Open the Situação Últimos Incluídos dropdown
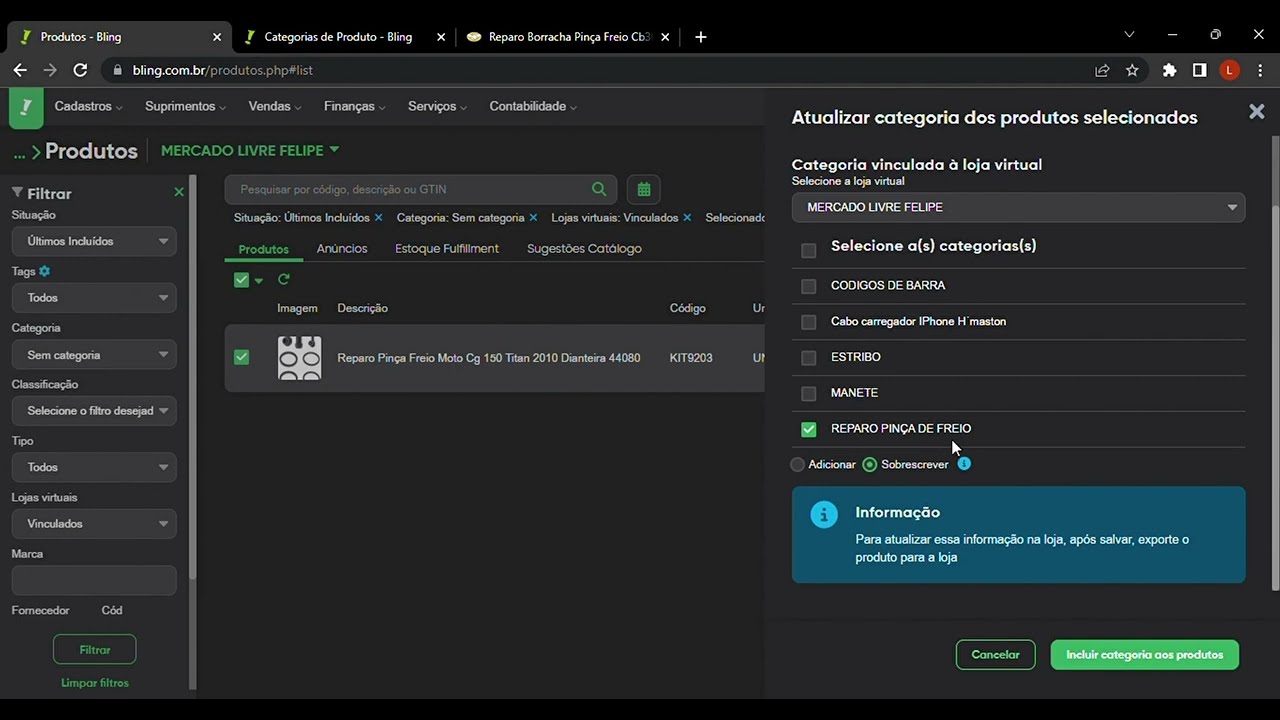1280x720 pixels. pyautogui.click(x=94, y=241)
